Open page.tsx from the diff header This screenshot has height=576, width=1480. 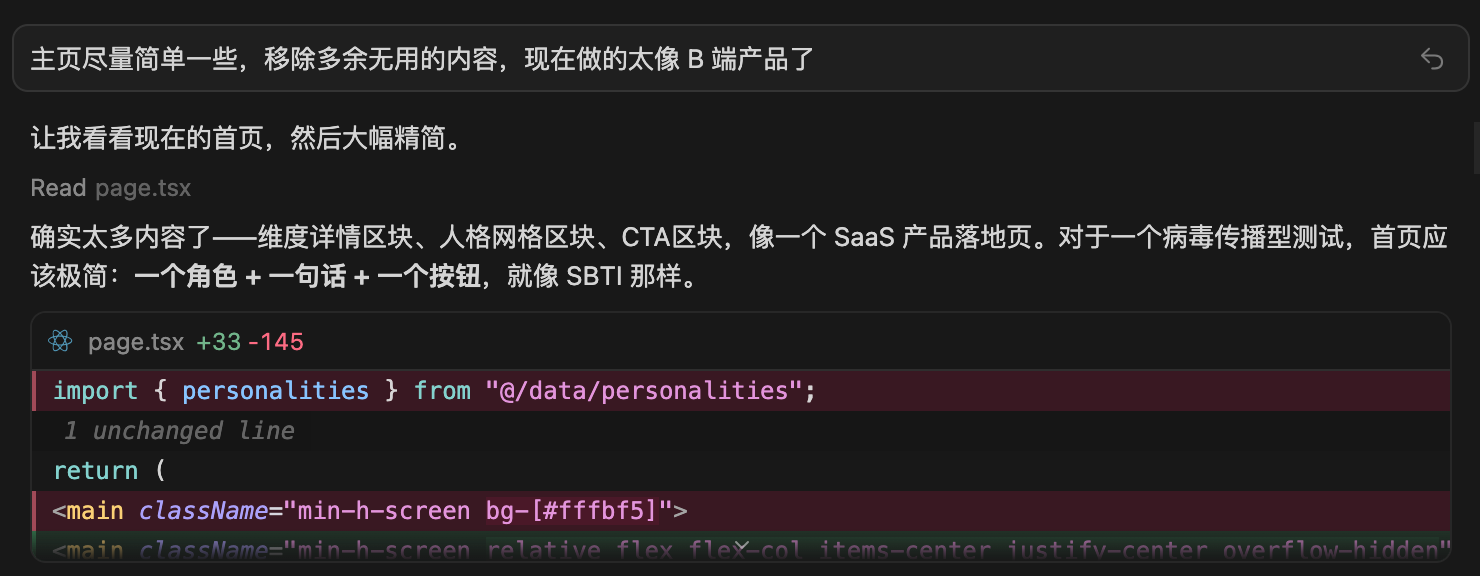tap(136, 342)
